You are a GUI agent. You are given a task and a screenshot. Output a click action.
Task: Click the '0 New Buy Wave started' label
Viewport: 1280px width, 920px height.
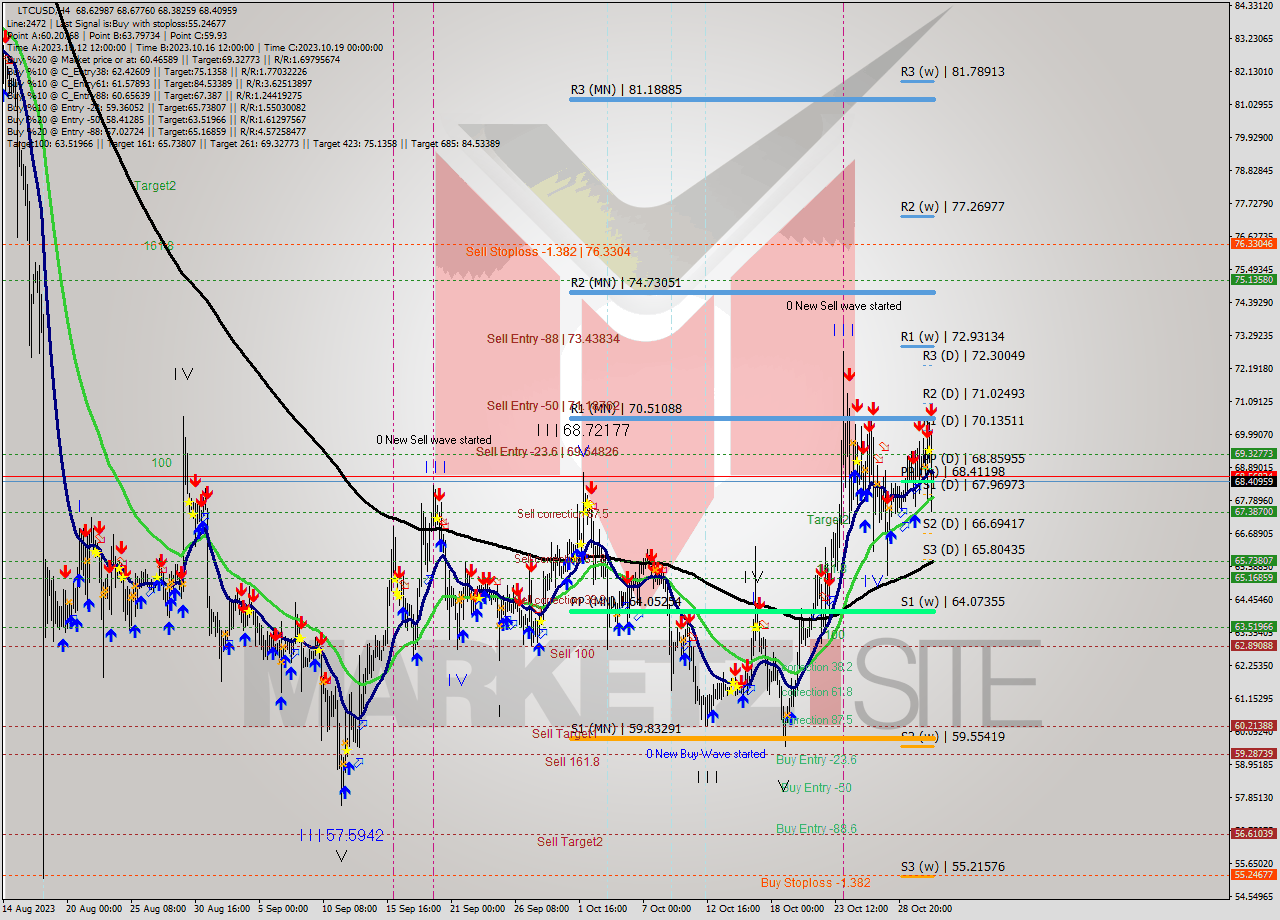click(705, 754)
